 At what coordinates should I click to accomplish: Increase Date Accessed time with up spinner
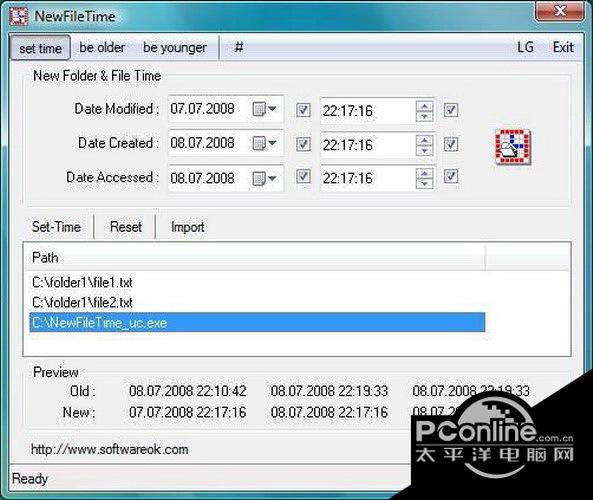coord(424,173)
